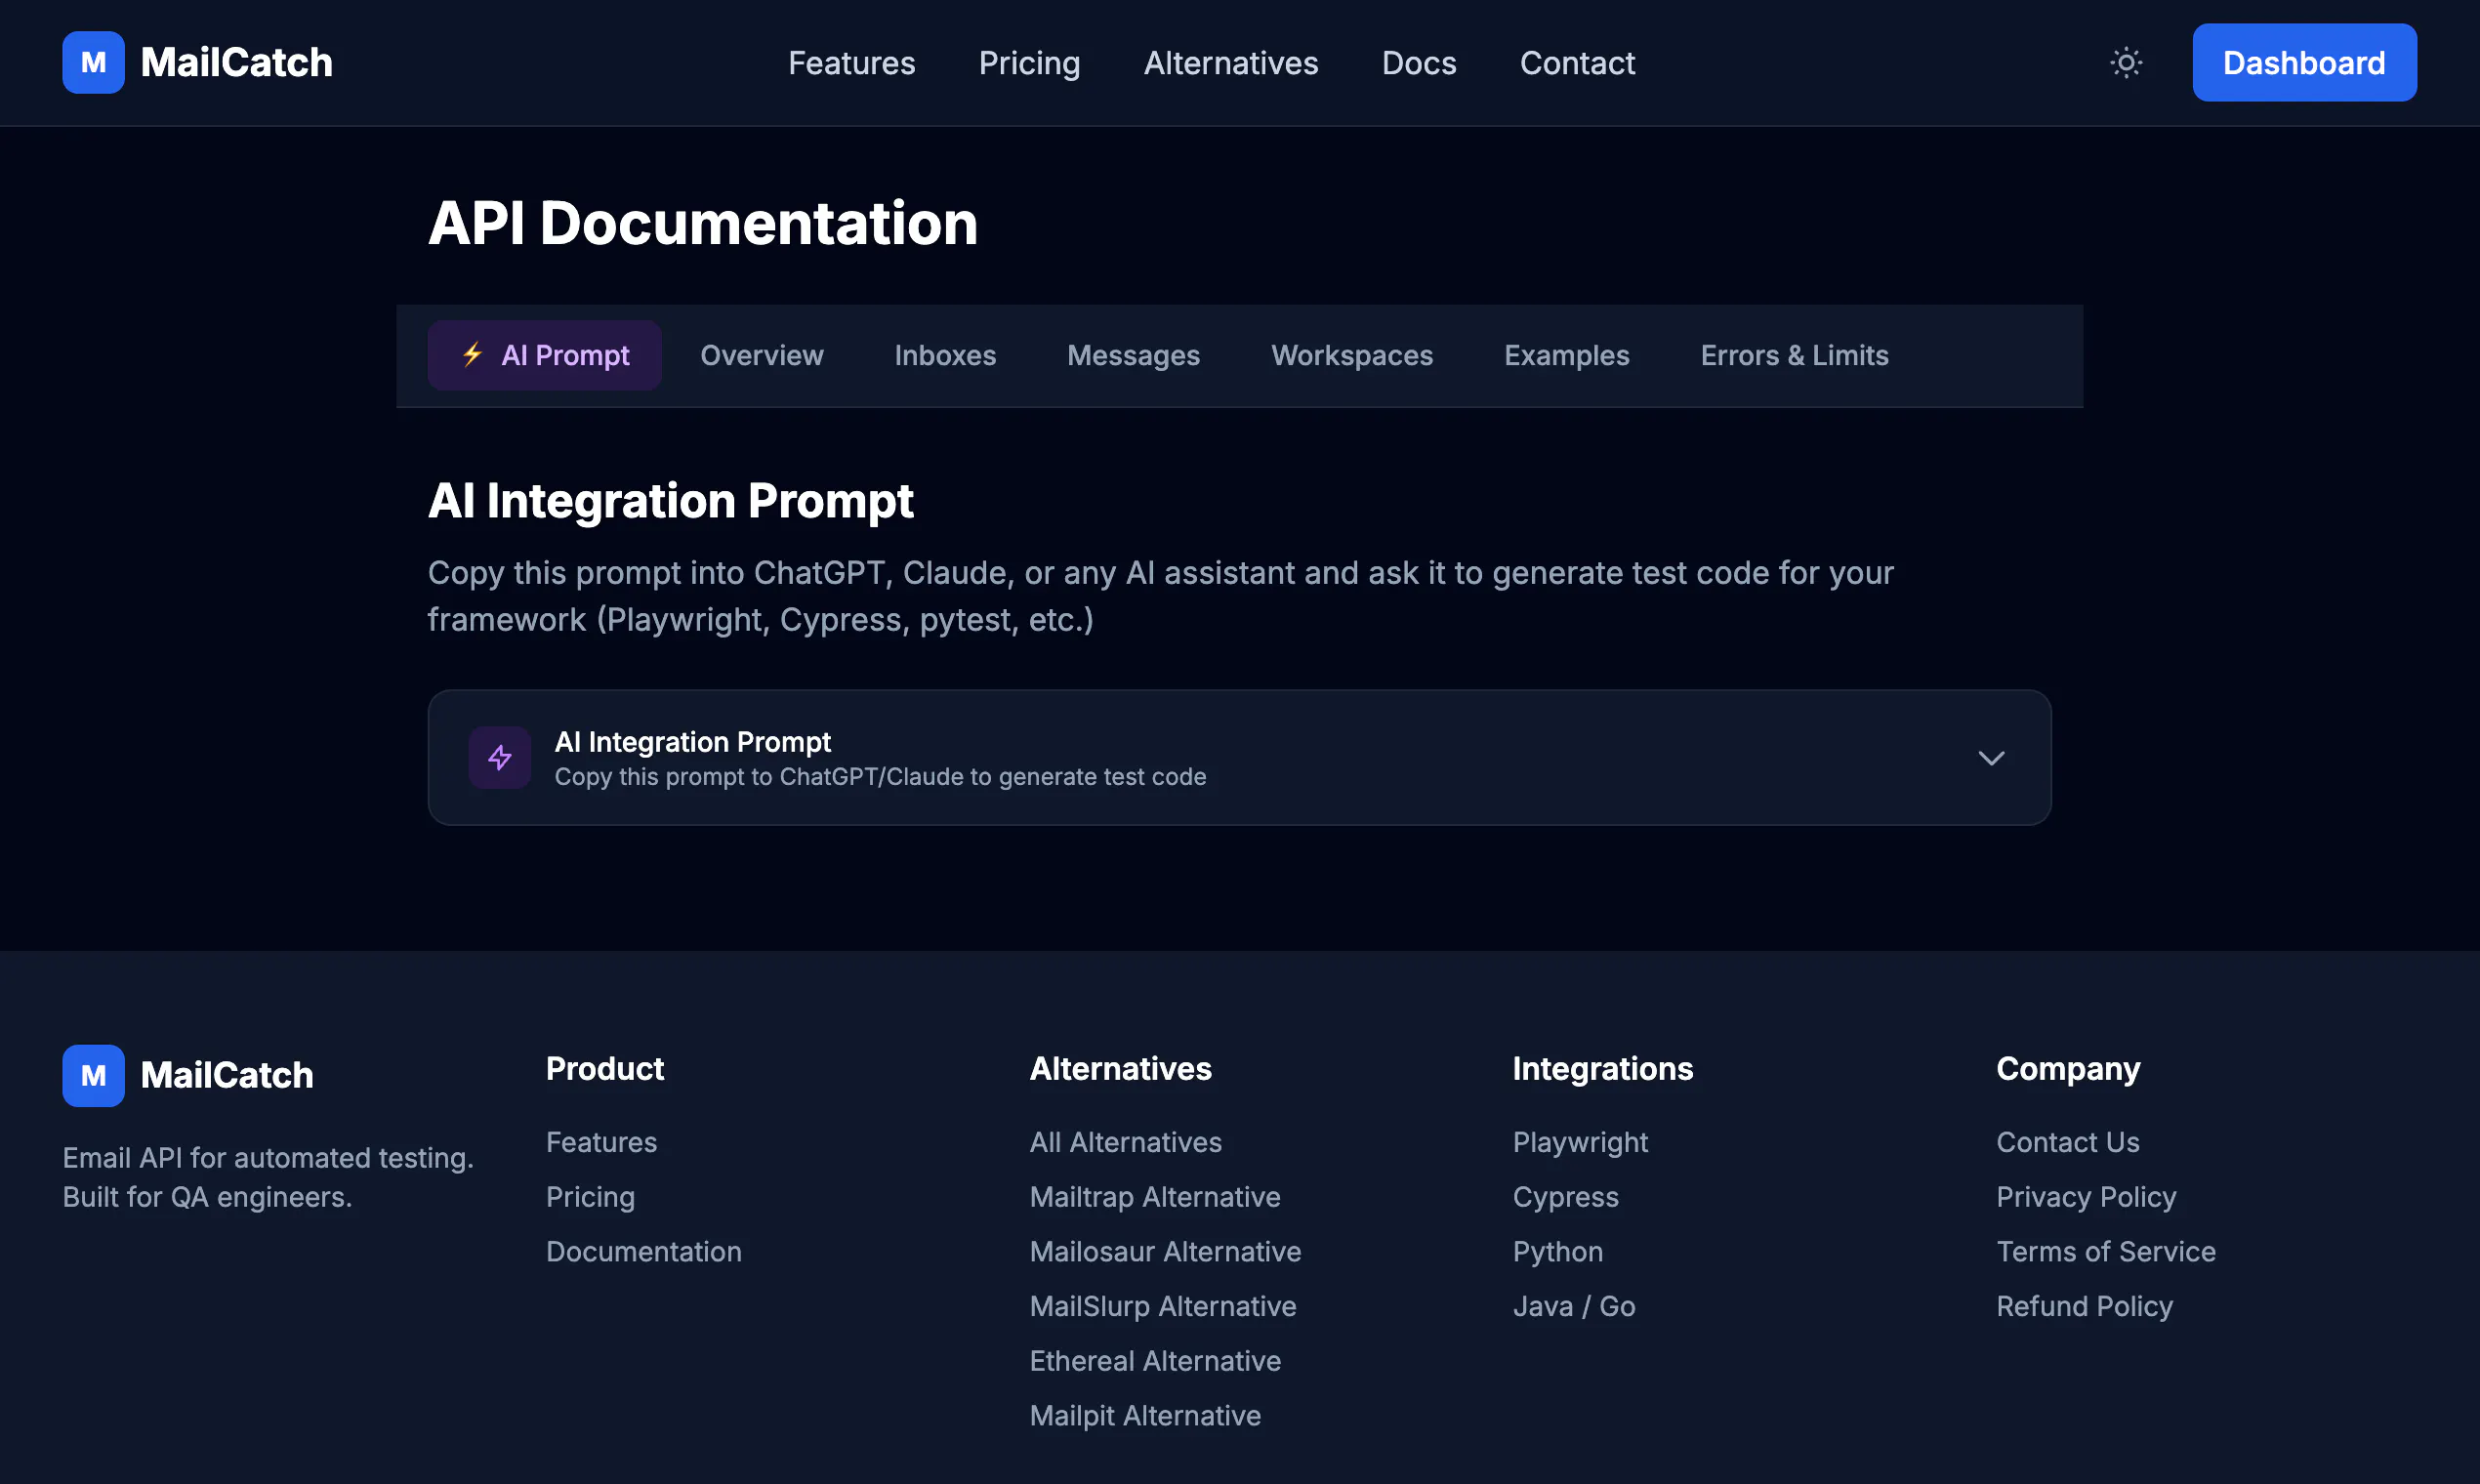The width and height of the screenshot is (2480, 1484).
Task: Open the Mailpit Alternative link
Action: click(x=1145, y=1416)
